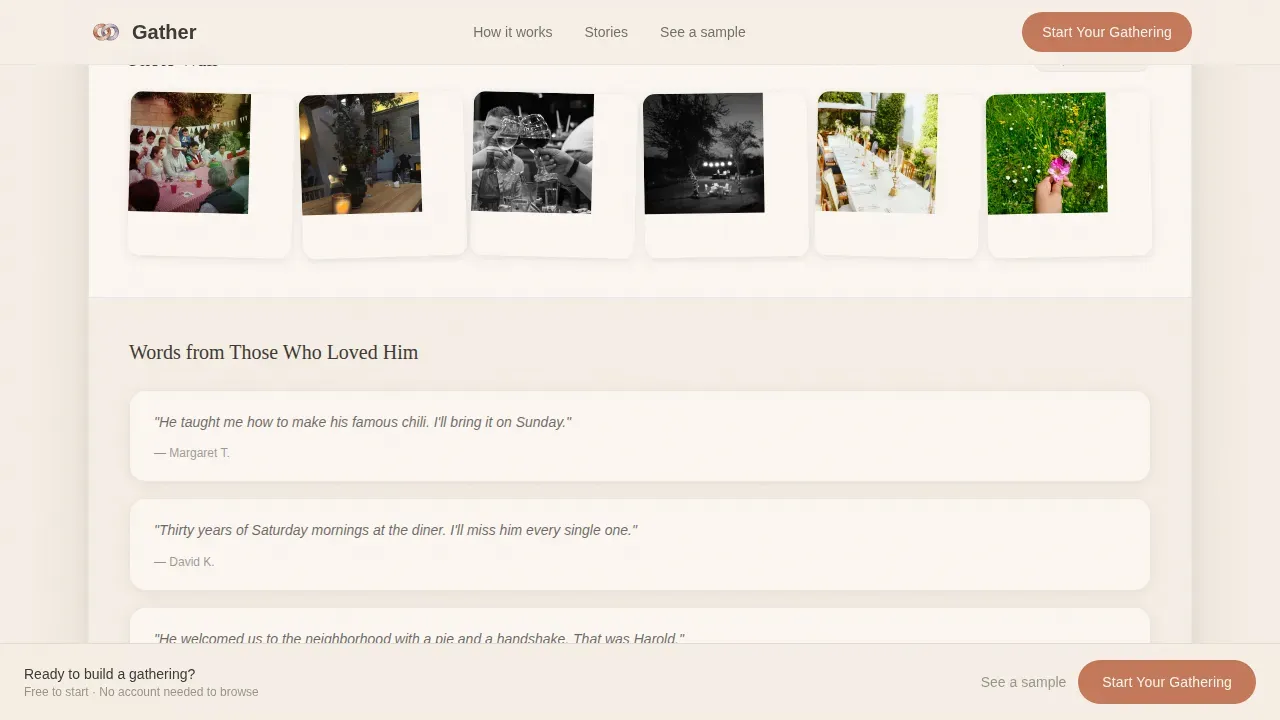Go to the Gather home link text
1280x720 pixels.
(164, 32)
